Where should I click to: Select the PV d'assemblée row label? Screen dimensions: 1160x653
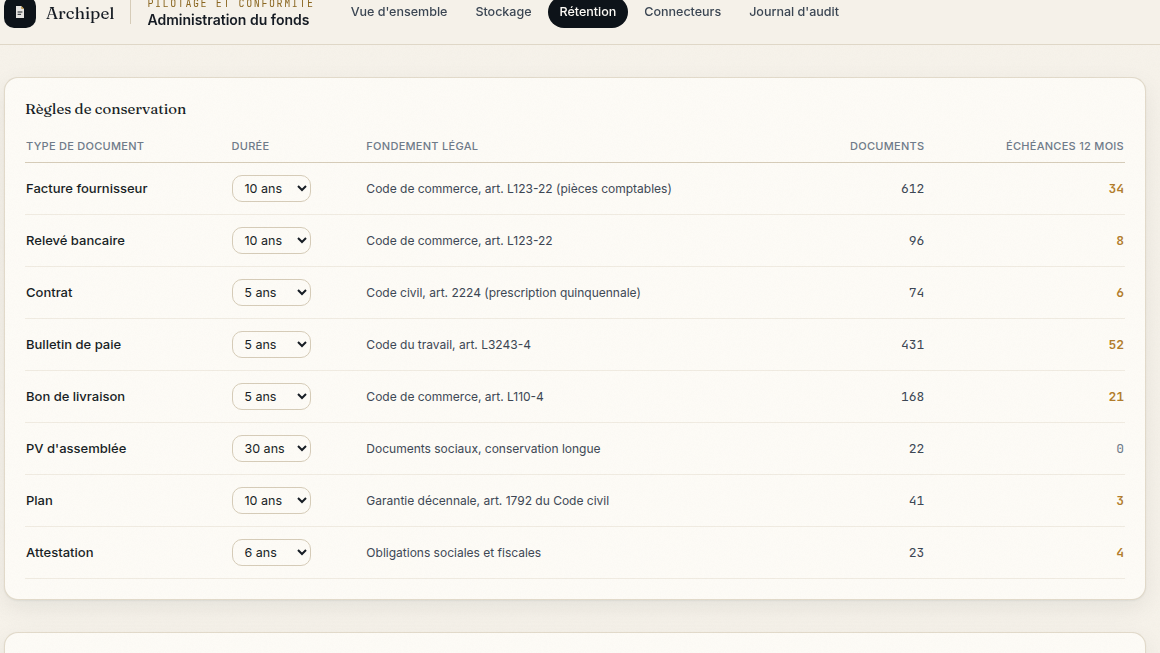[x=76, y=449]
